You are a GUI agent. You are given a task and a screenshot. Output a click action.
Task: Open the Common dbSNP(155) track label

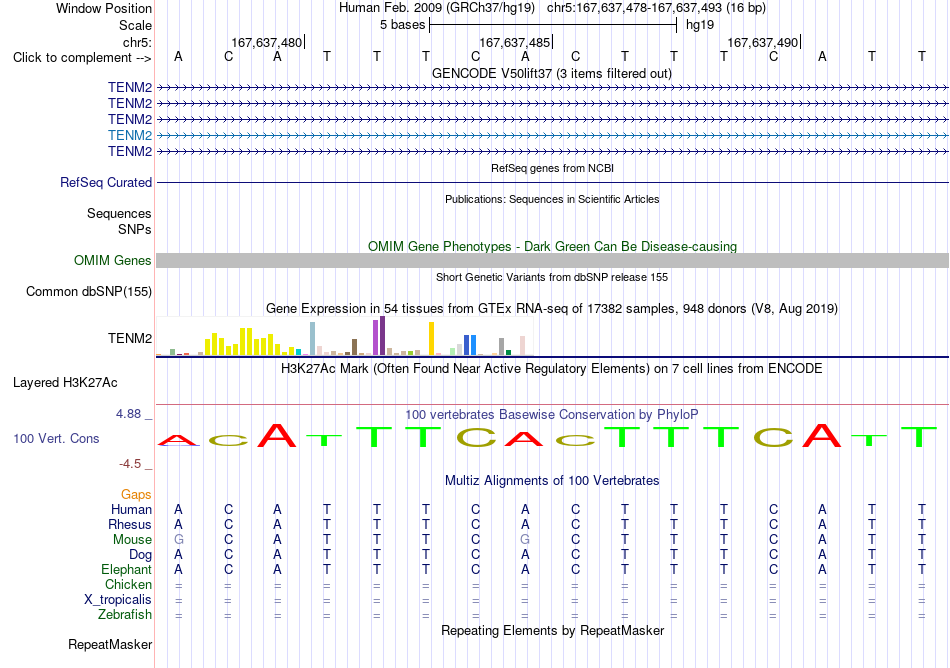pyautogui.click(x=89, y=291)
